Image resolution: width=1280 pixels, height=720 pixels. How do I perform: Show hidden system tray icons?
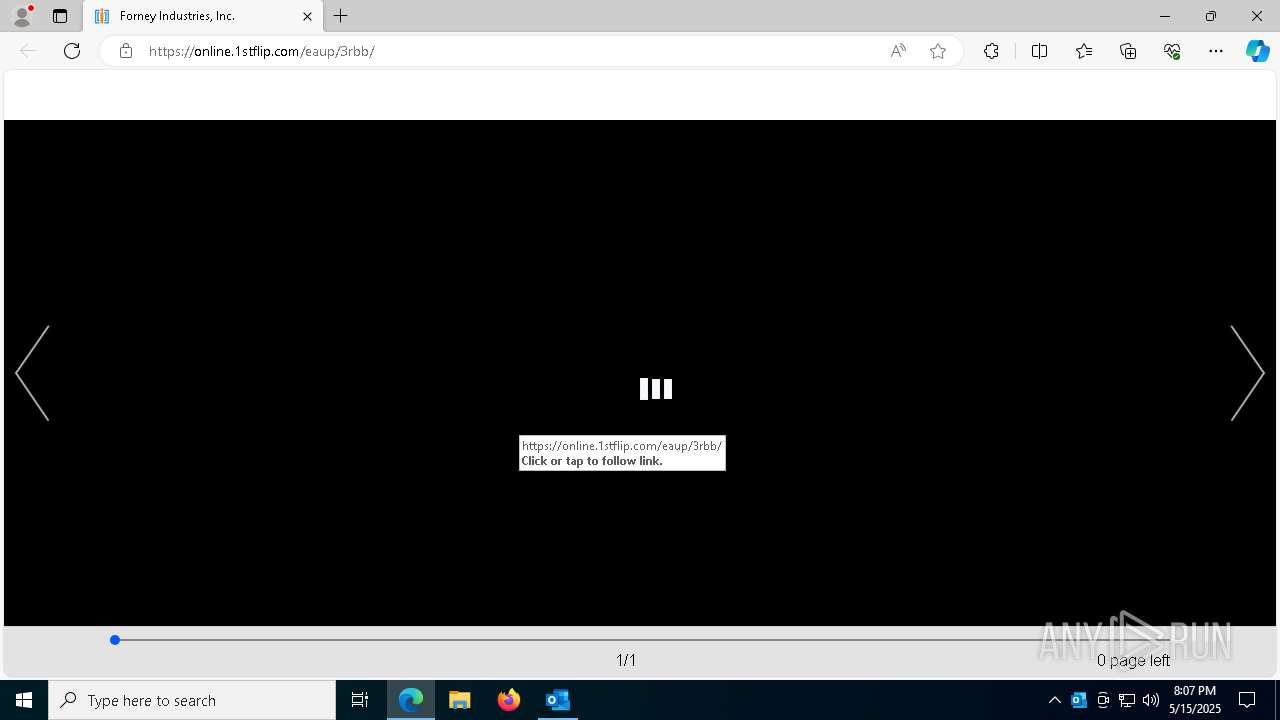(x=1054, y=700)
